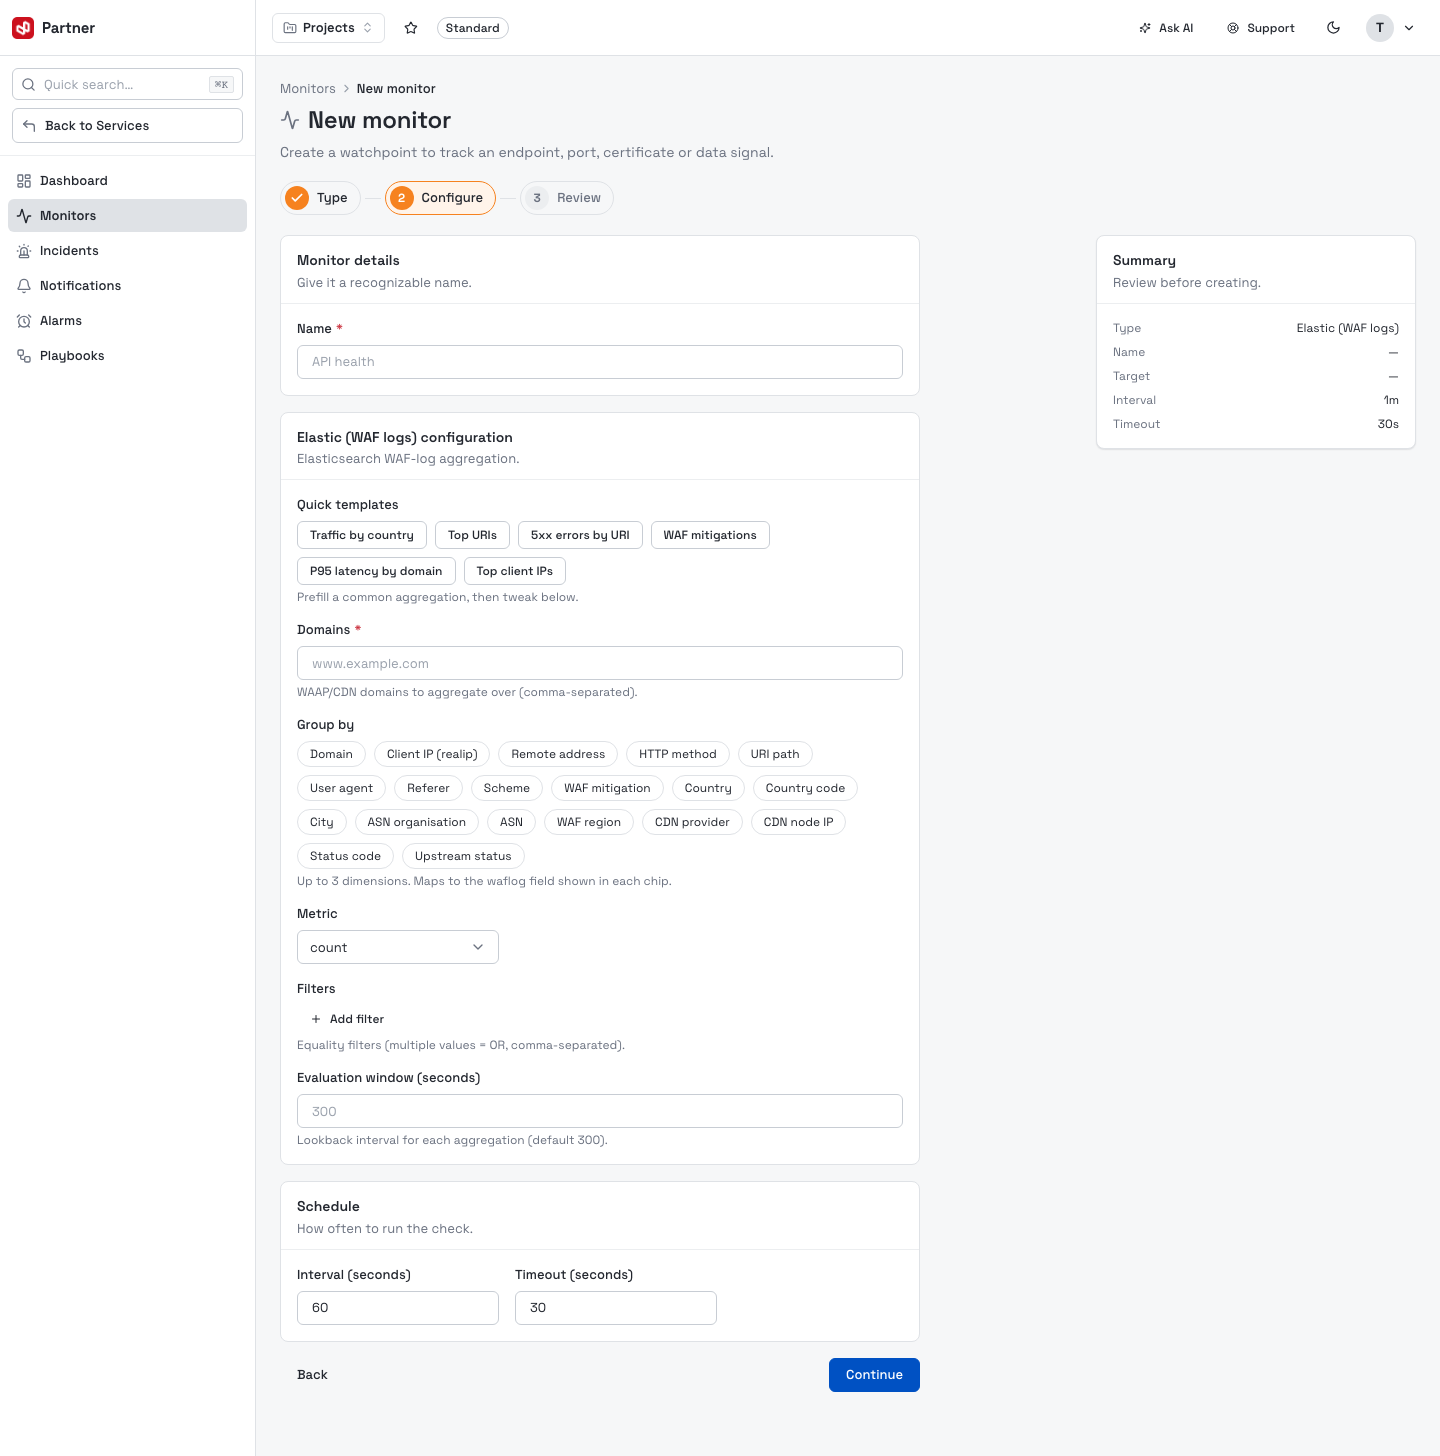Click Add filter
1440x1456 pixels.
coord(347,1019)
